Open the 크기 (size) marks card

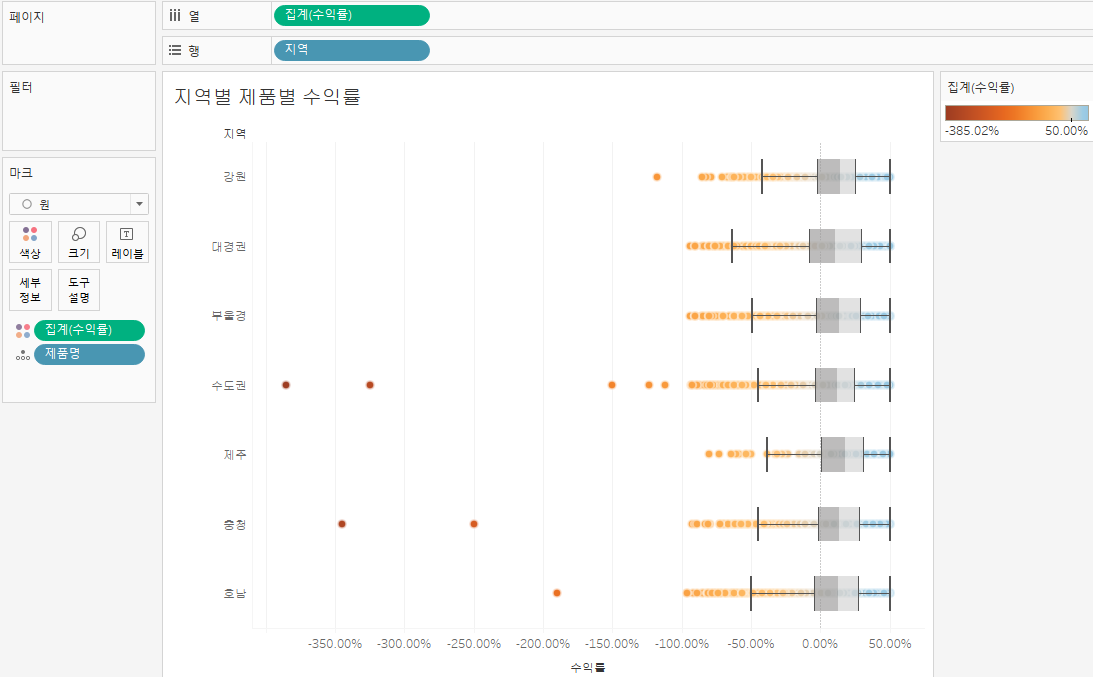point(79,242)
